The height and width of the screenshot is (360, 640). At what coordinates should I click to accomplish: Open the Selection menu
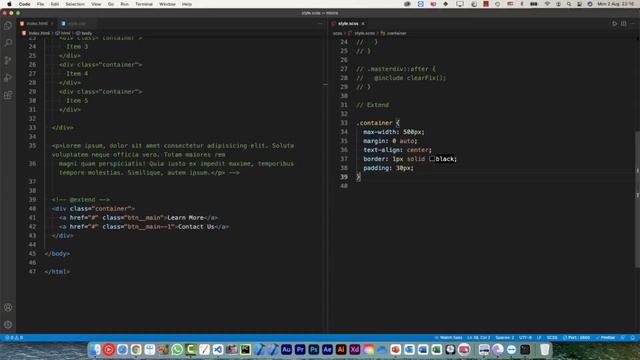(x=75, y=4)
